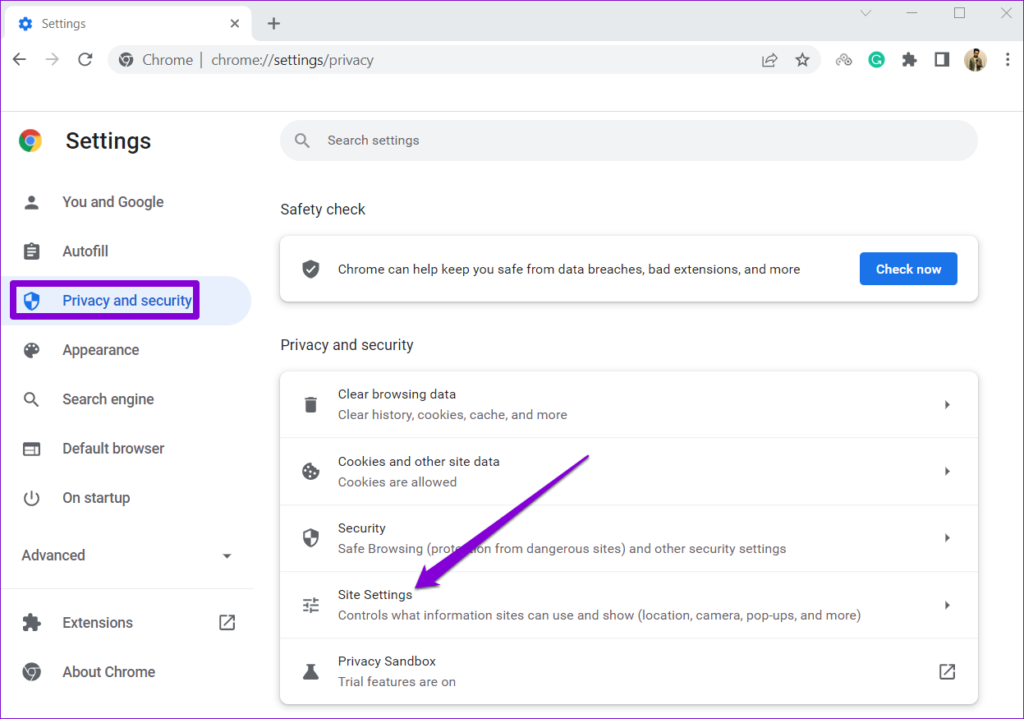Click the Safety check shield icon
The image size is (1024, 719).
tap(311, 269)
